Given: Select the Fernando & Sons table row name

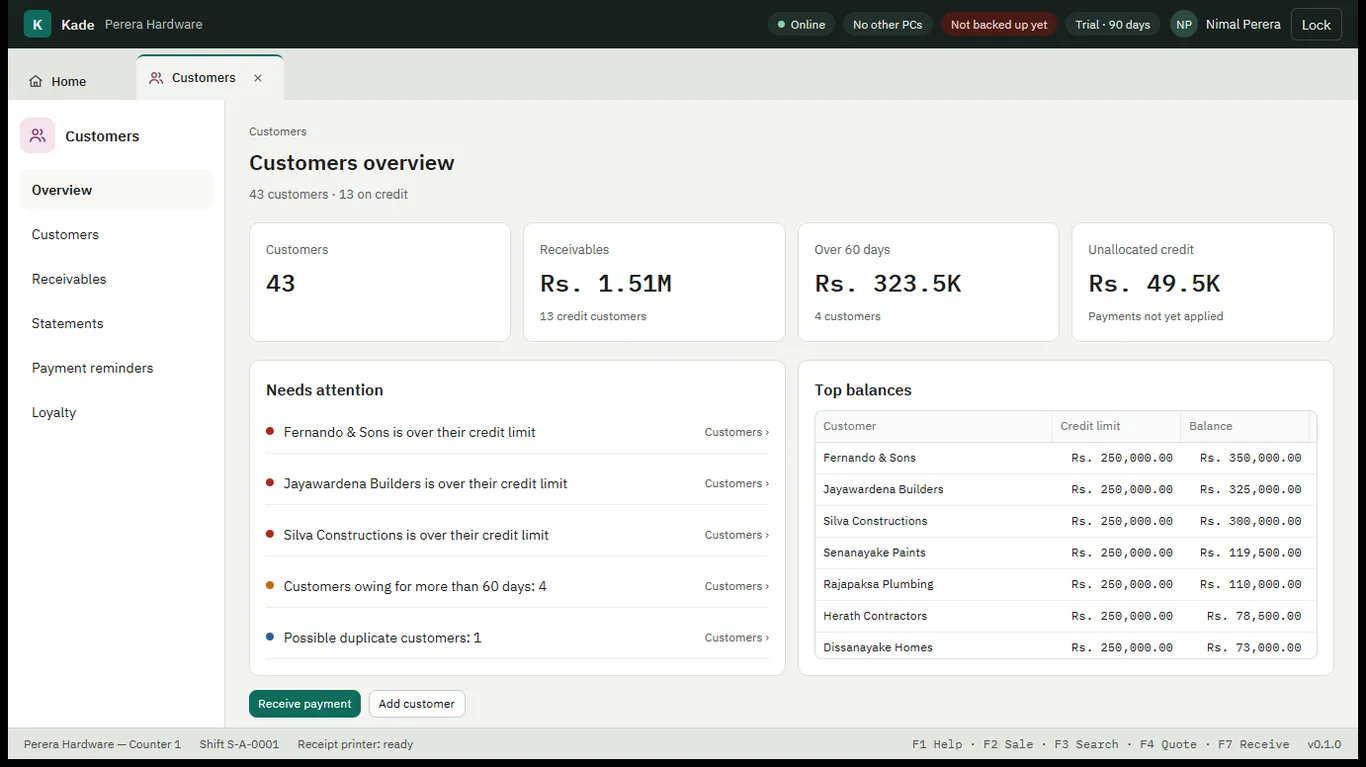Looking at the screenshot, I should click(x=869, y=458).
